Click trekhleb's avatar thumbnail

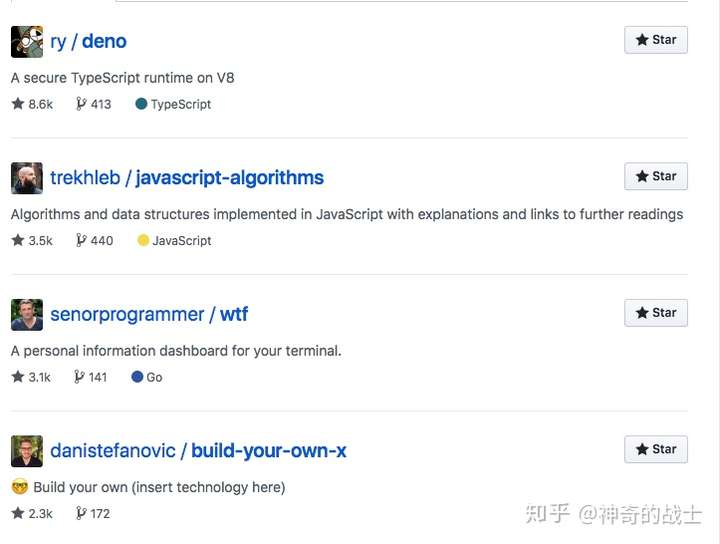click(x=27, y=178)
